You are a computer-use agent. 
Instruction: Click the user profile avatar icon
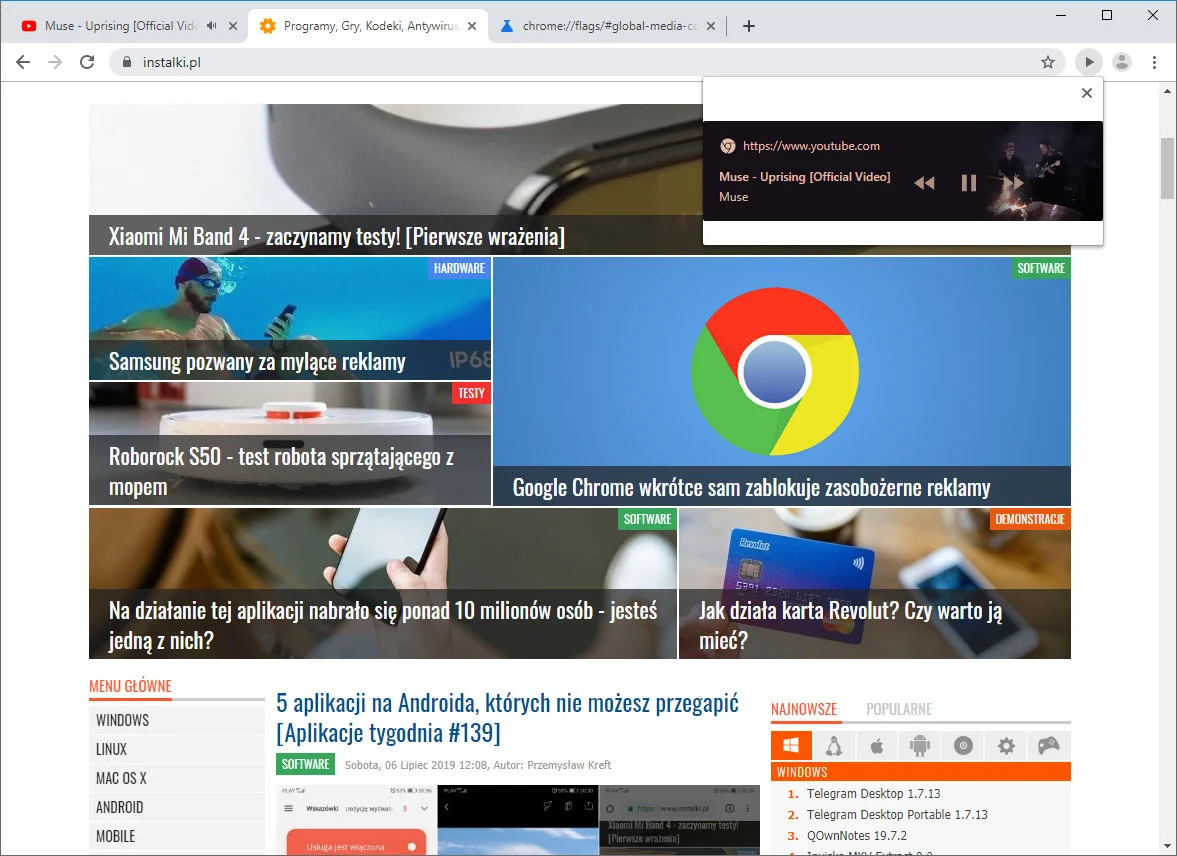[x=1122, y=62]
